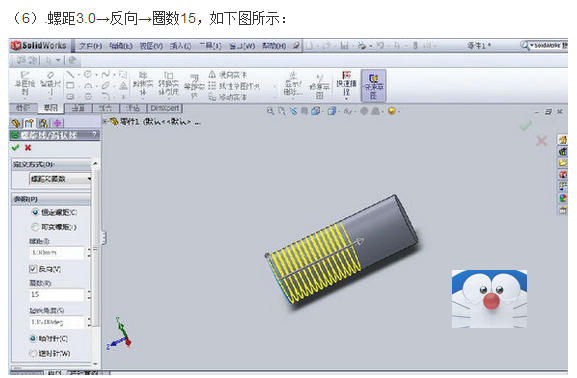Switch to the DimXpert command tab
This screenshot has height=378, width=577.
click(164, 108)
